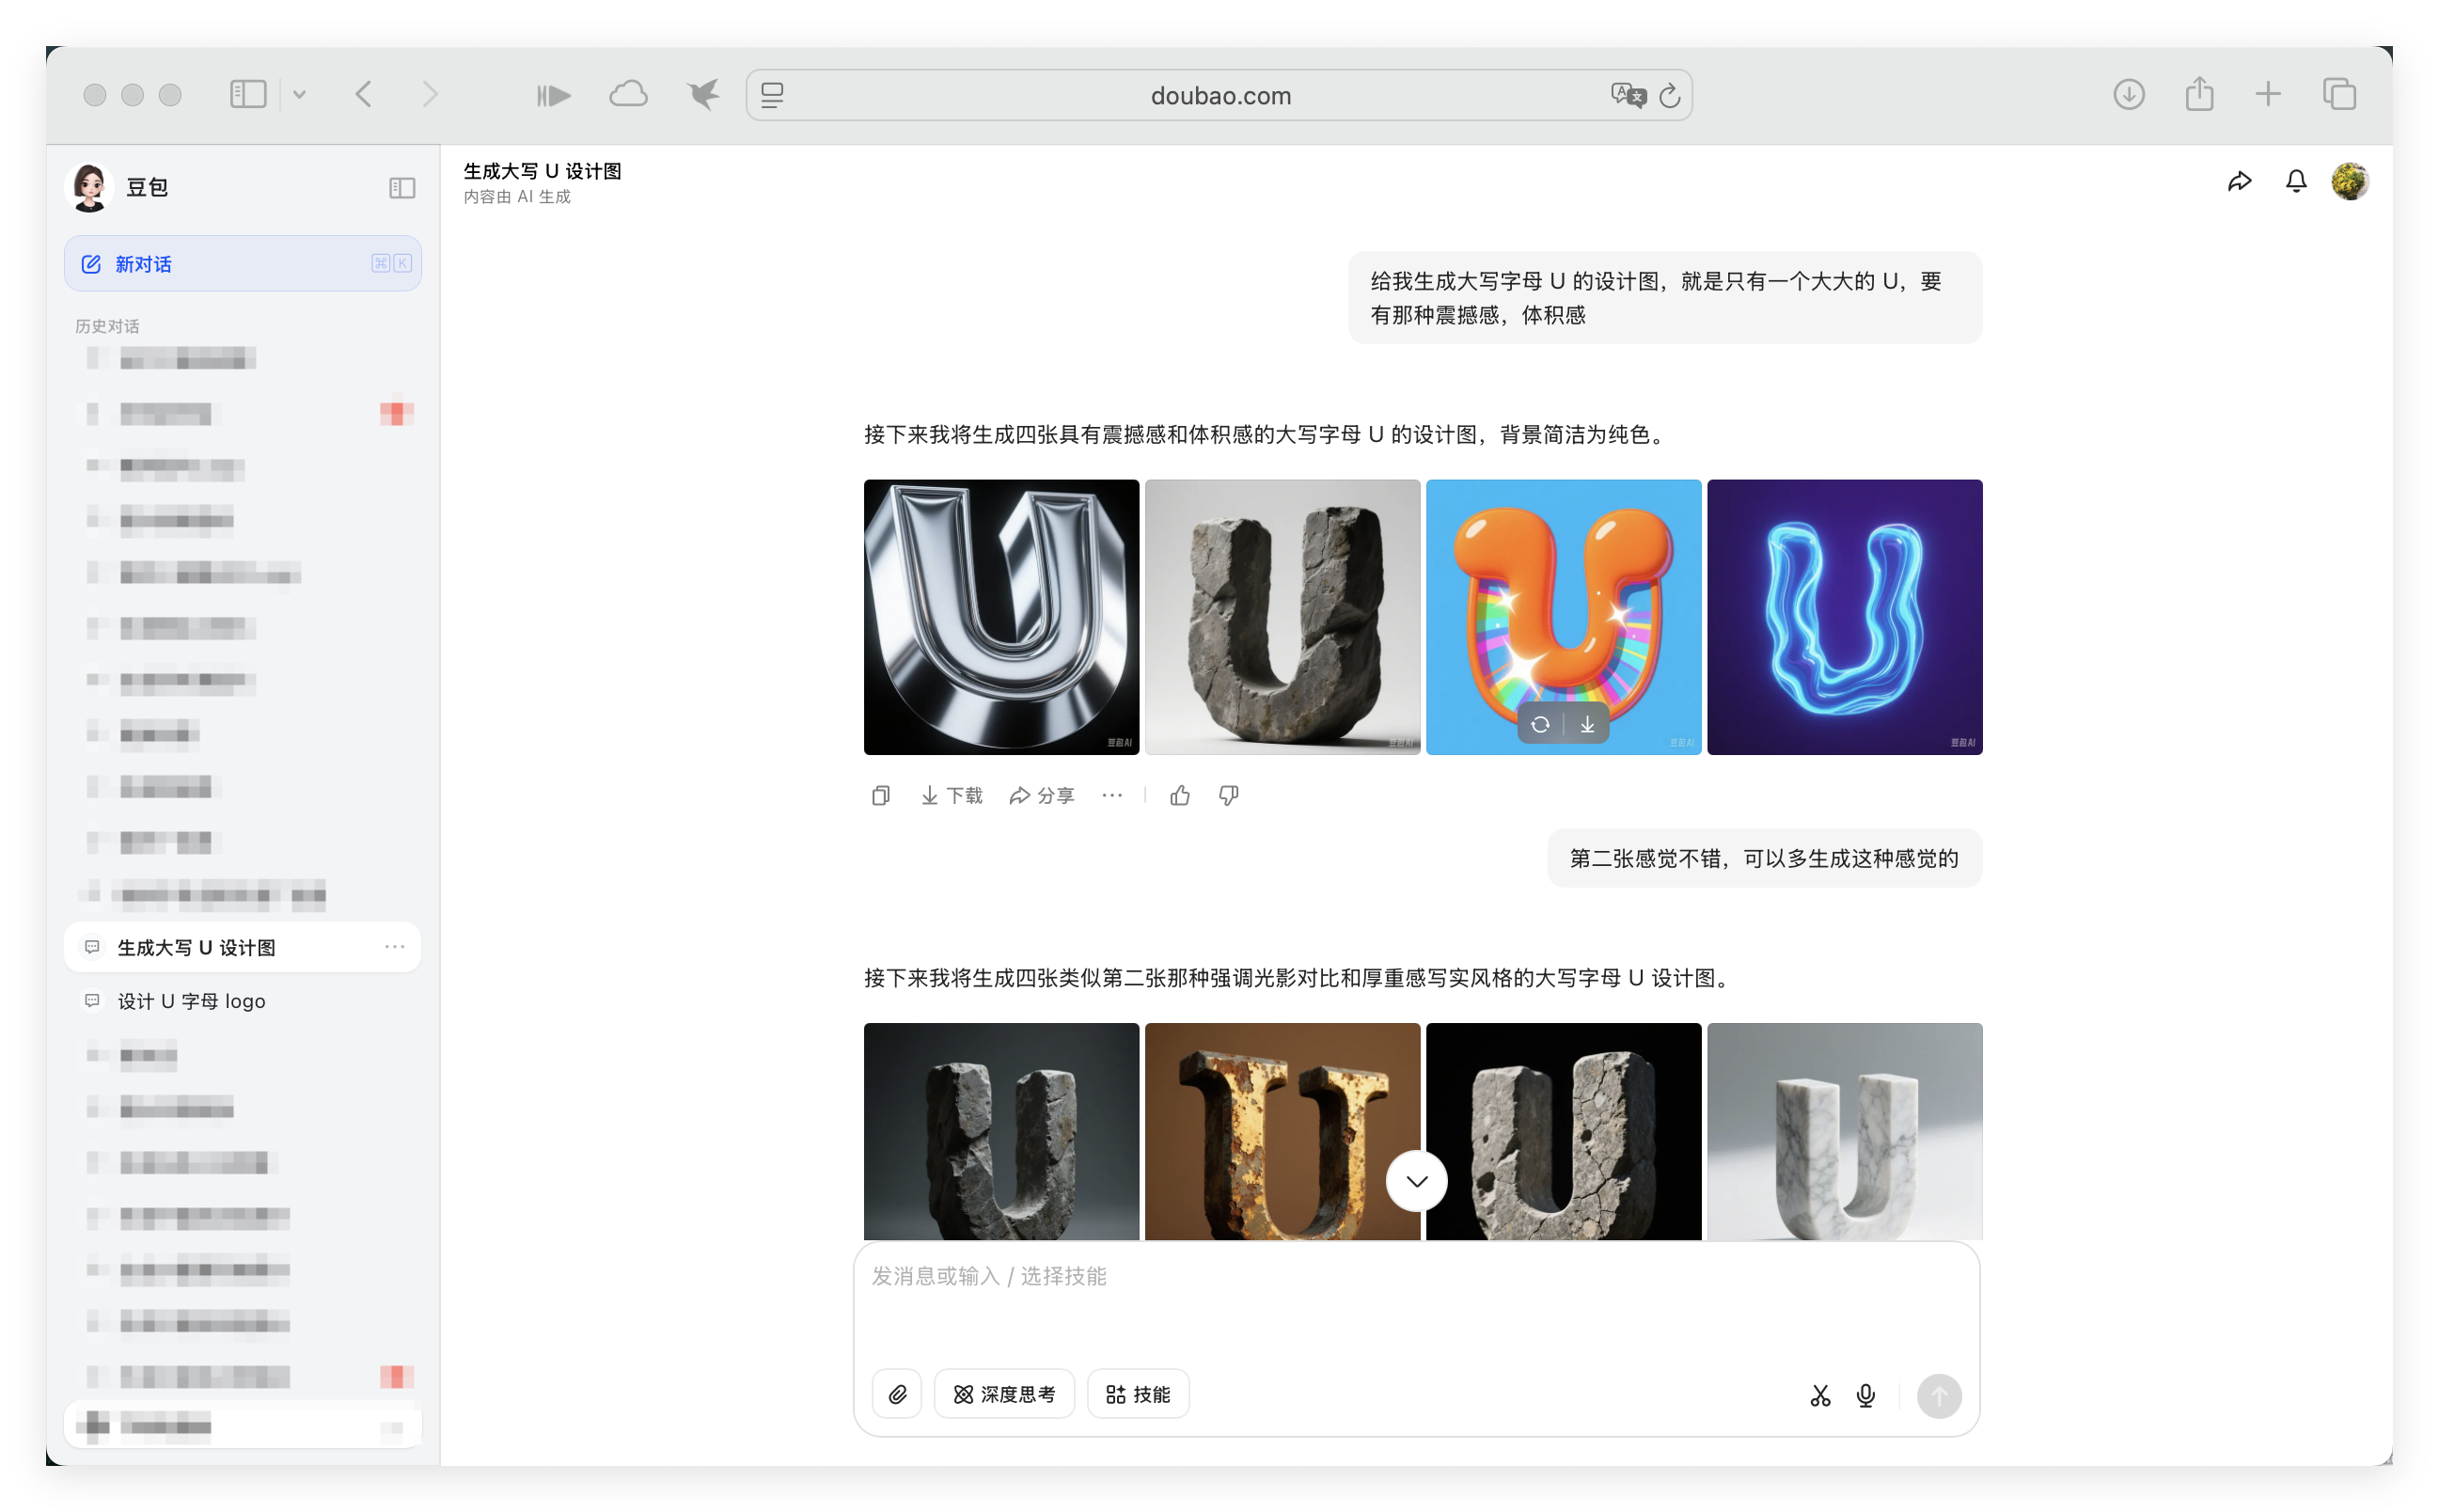Switch to the 设计 U 字母 logo conversation
This screenshot has height=1512, width=2439.
click(190, 1000)
